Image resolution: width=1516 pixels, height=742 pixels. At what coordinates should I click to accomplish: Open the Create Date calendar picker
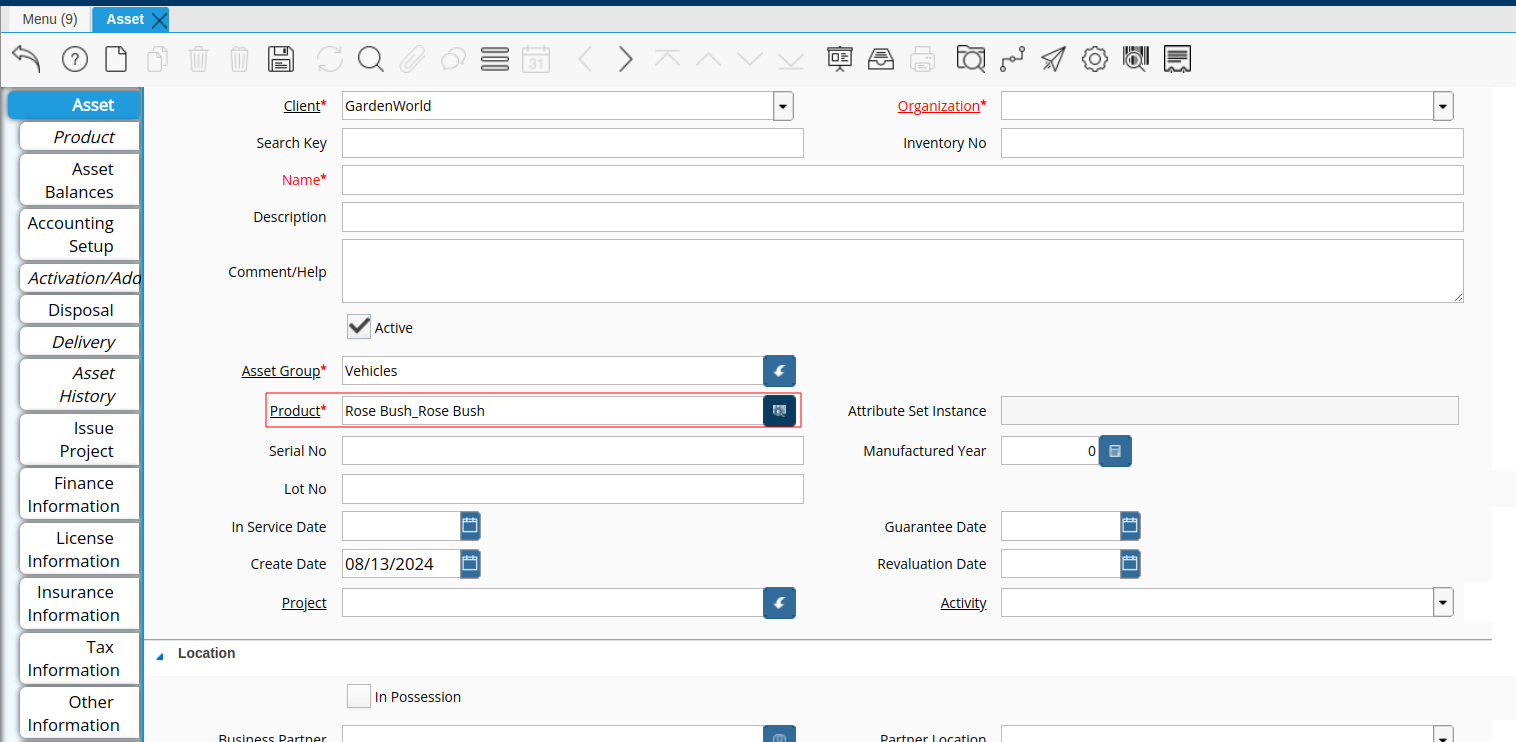pyautogui.click(x=470, y=564)
